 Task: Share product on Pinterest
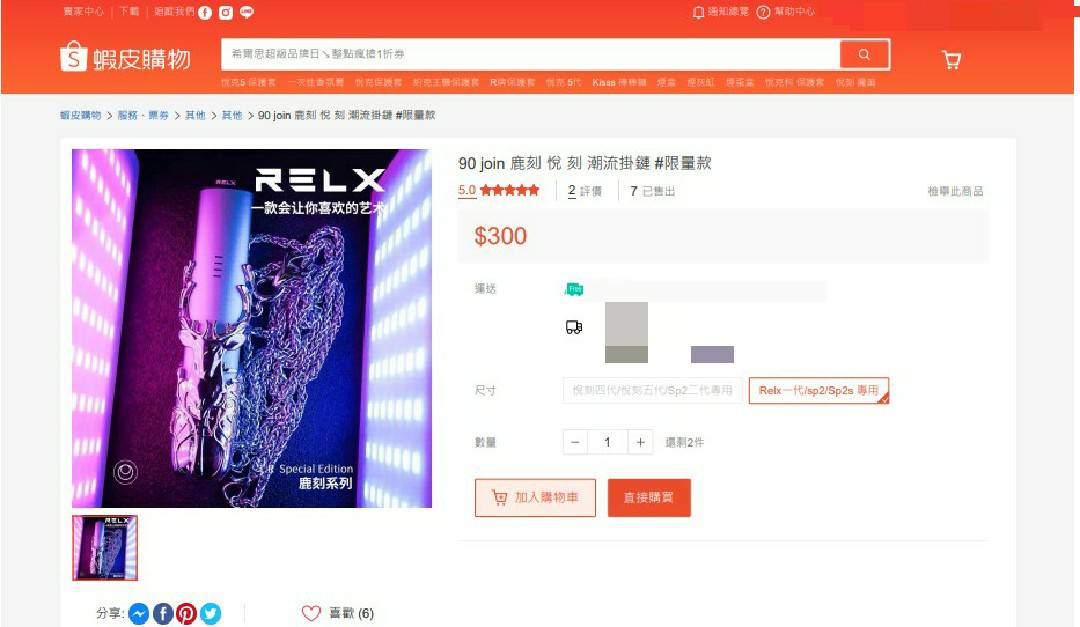pos(186,613)
